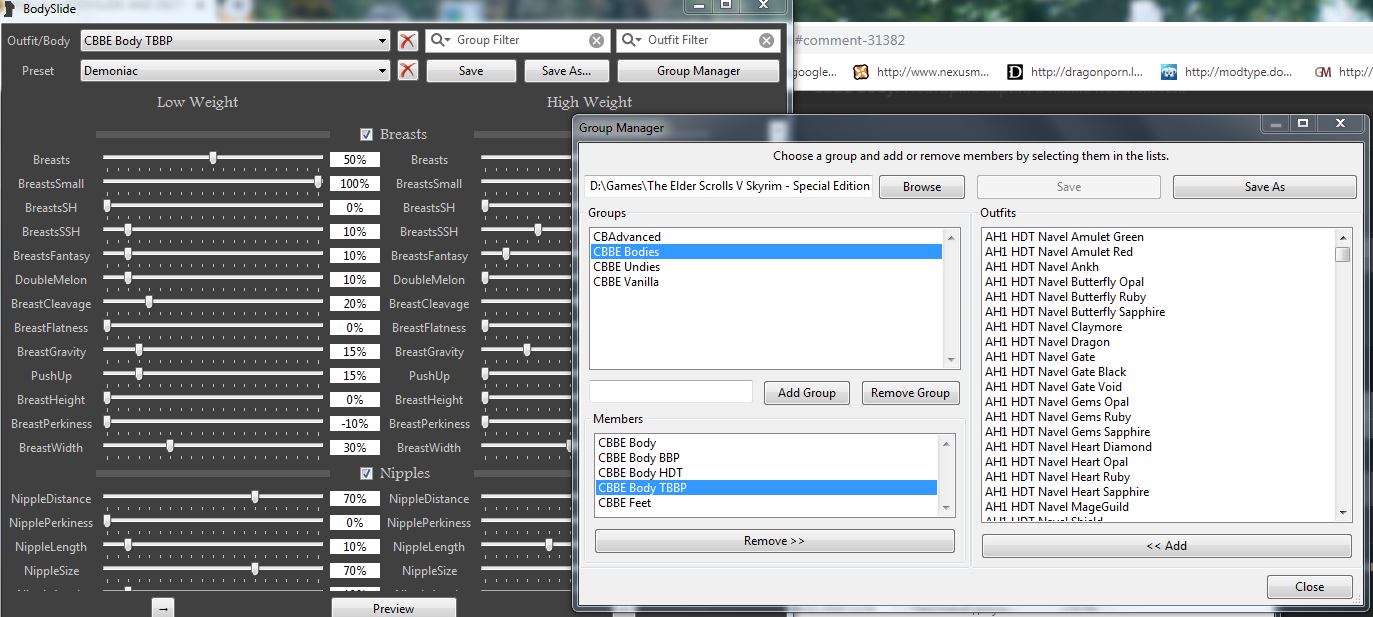Toggle the Nipples category checkbox
Screen dimensions: 1373x617
pyautogui.click(x=367, y=473)
